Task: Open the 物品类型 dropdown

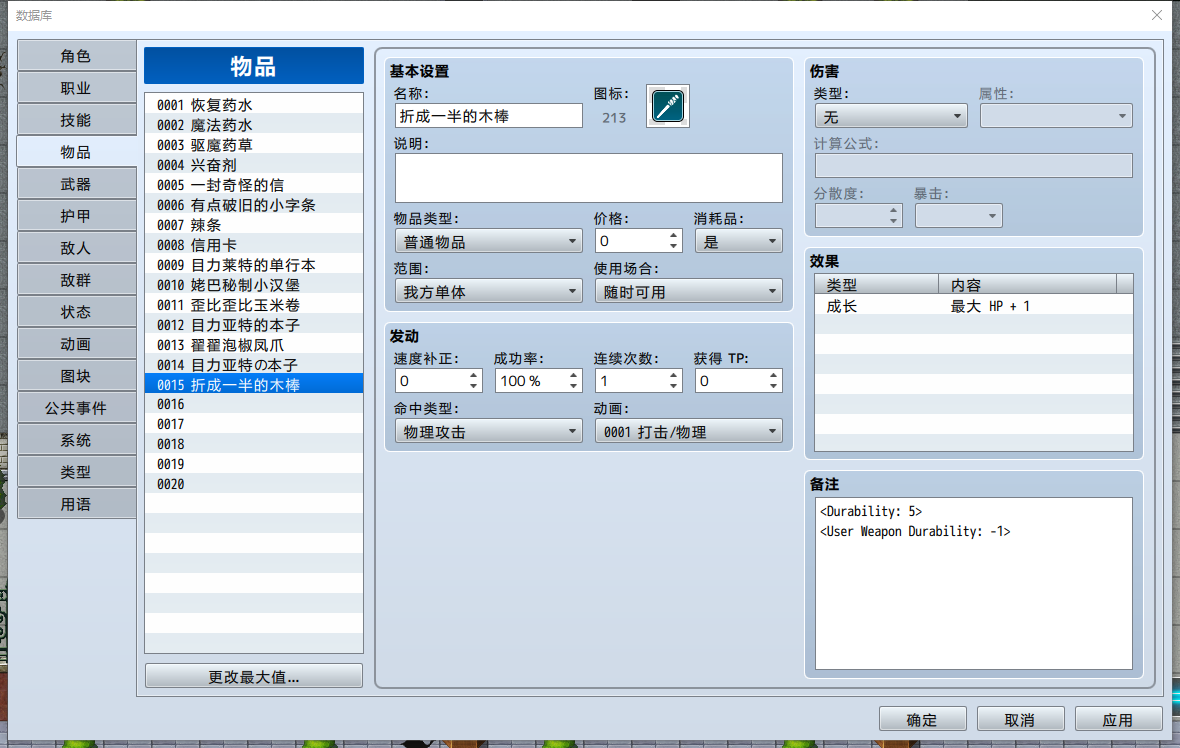Action: point(488,242)
